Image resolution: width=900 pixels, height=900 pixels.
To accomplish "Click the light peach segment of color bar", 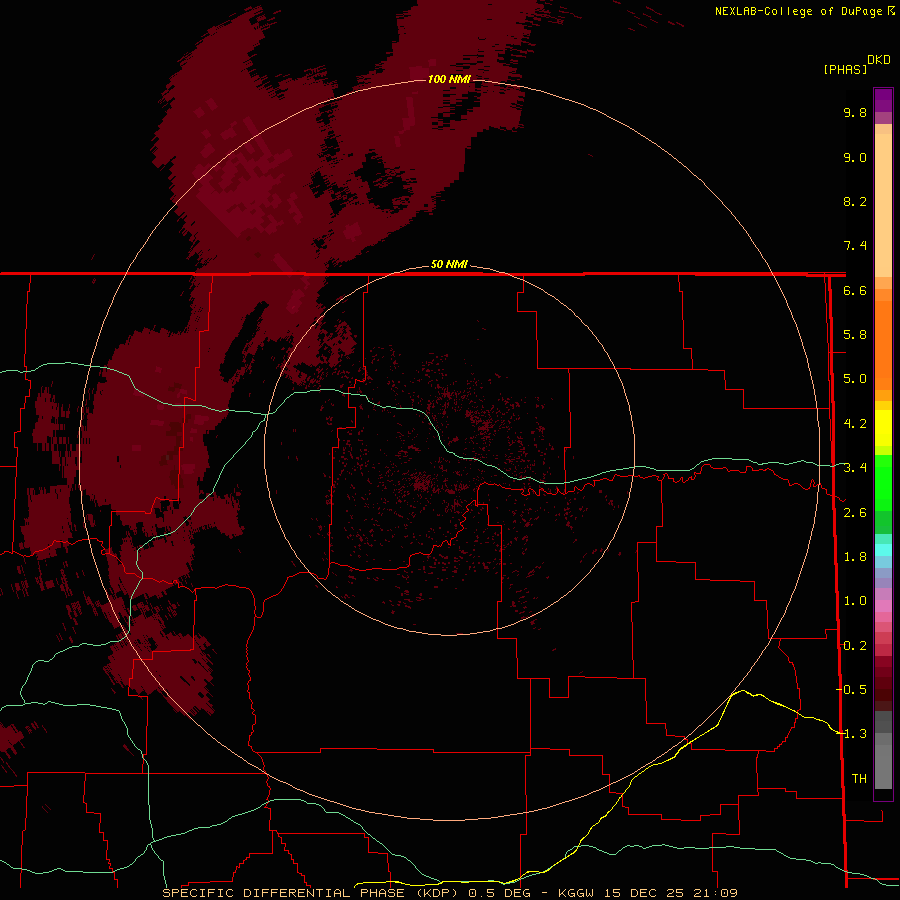I will [x=883, y=205].
